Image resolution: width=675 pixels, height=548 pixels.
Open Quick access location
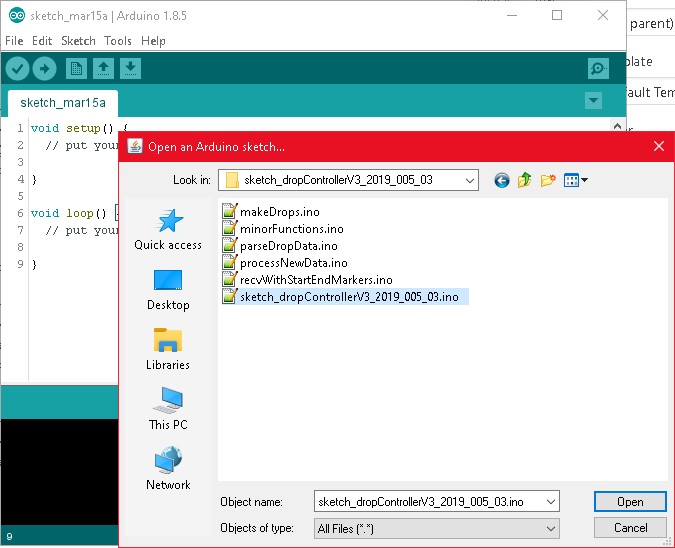[x=168, y=229]
